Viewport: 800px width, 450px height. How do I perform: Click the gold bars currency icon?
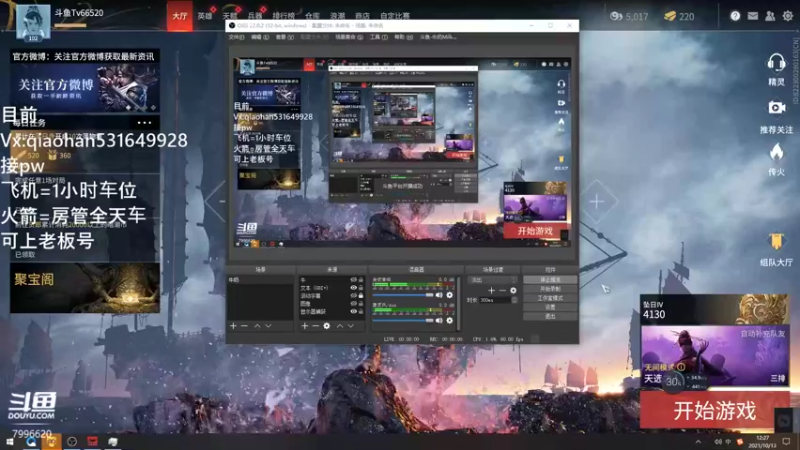click(670, 16)
